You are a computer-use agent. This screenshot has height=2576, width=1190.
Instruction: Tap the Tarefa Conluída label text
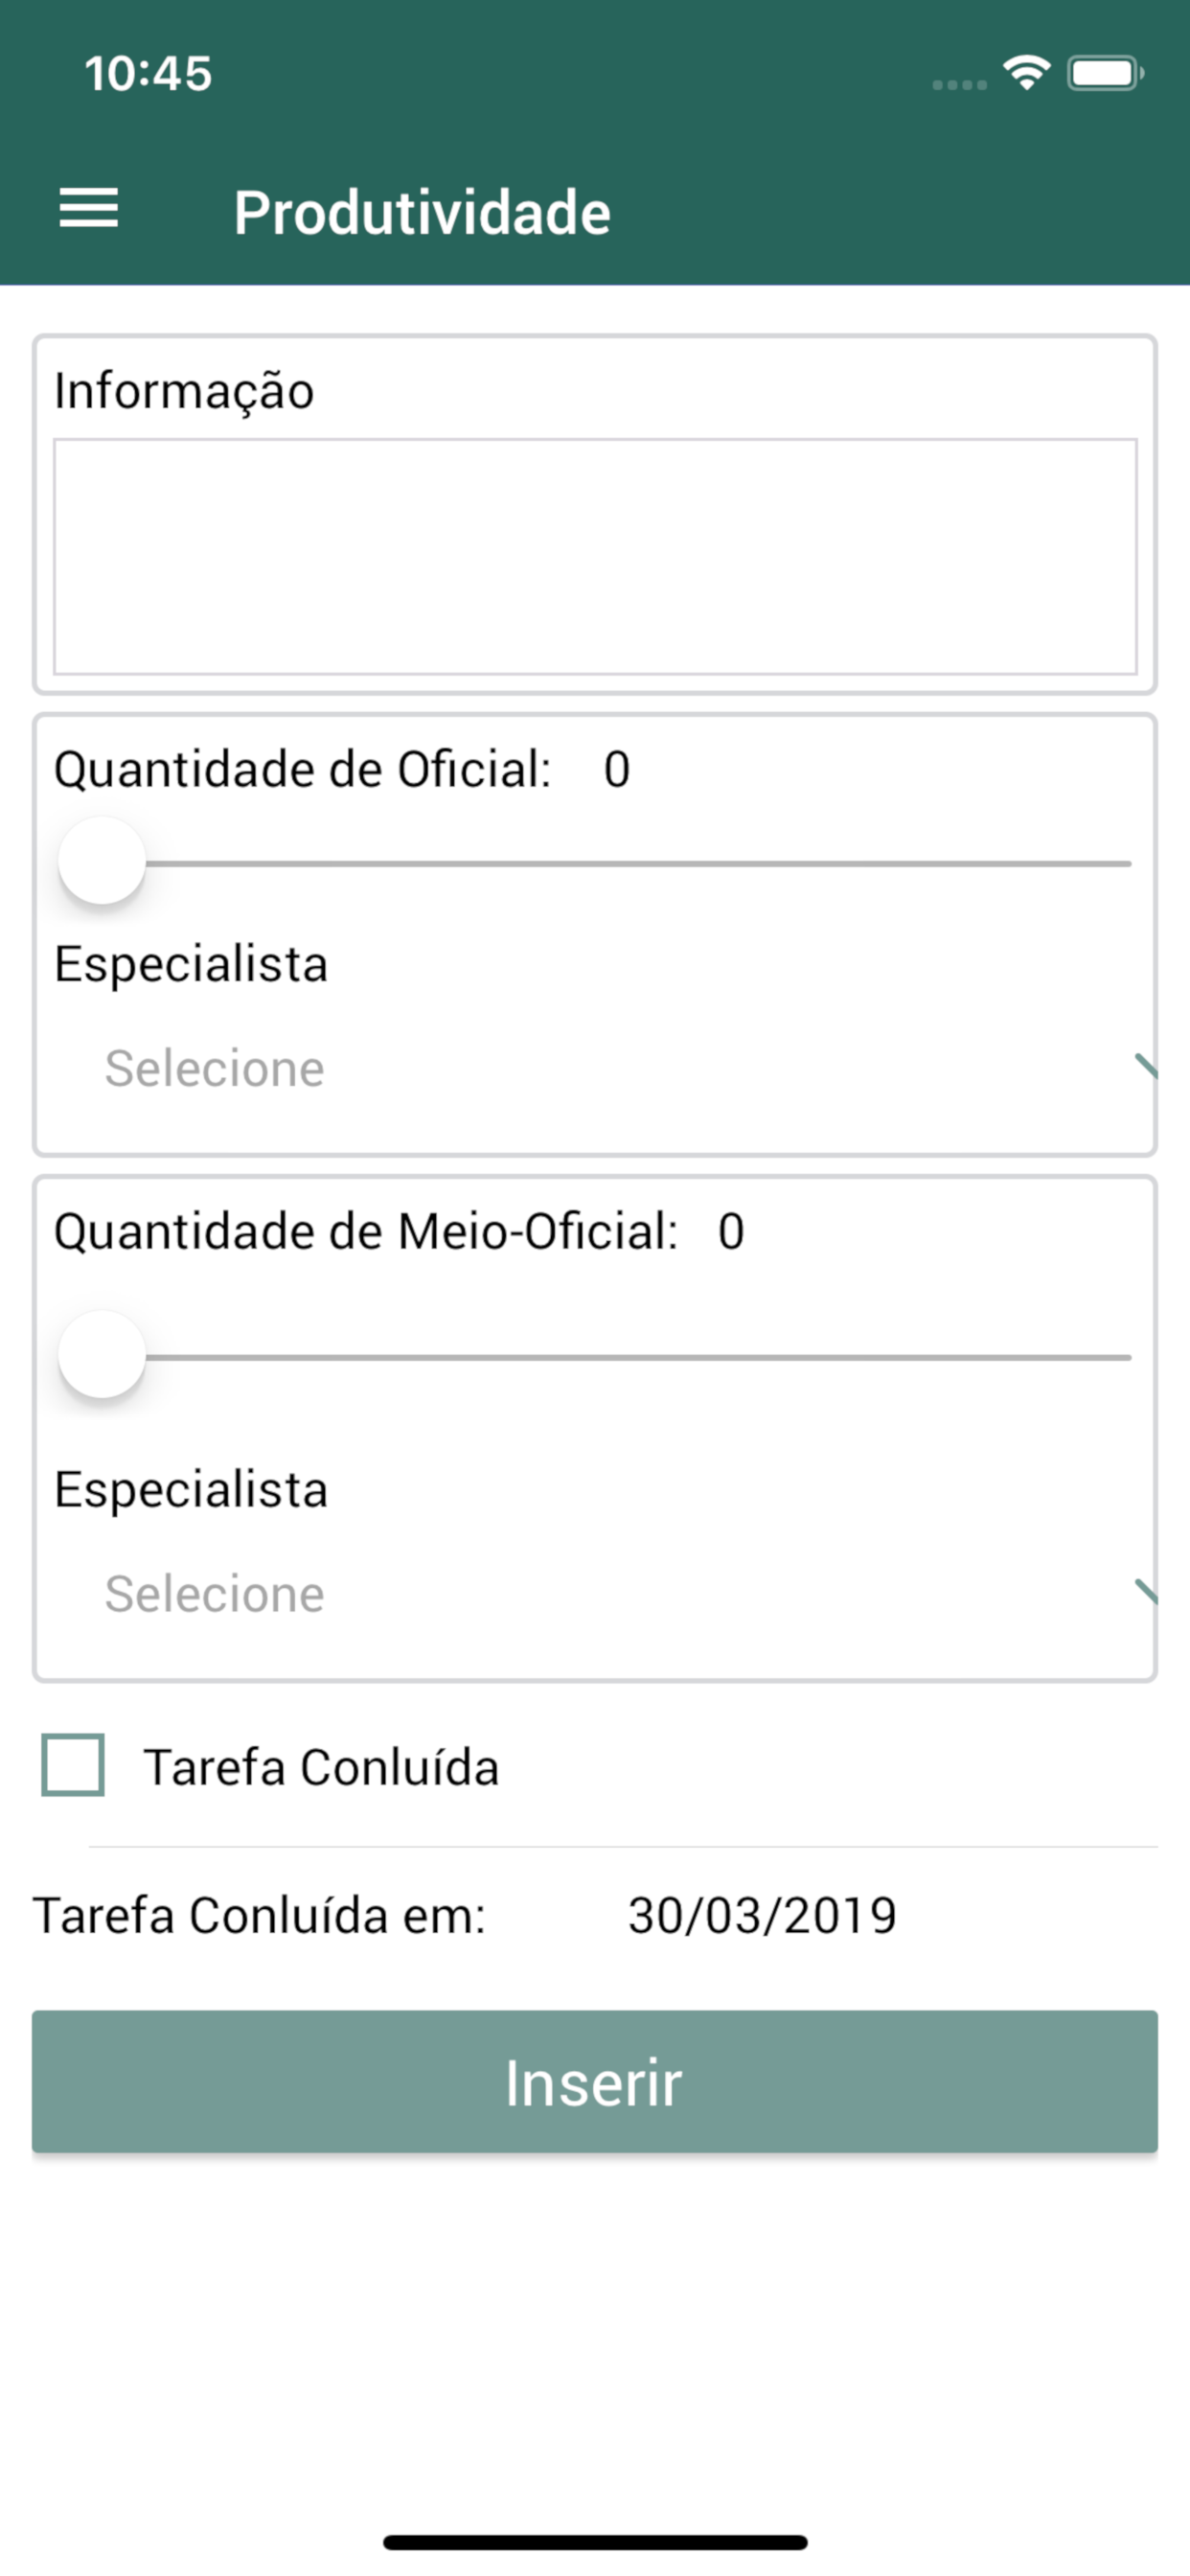pos(321,1767)
